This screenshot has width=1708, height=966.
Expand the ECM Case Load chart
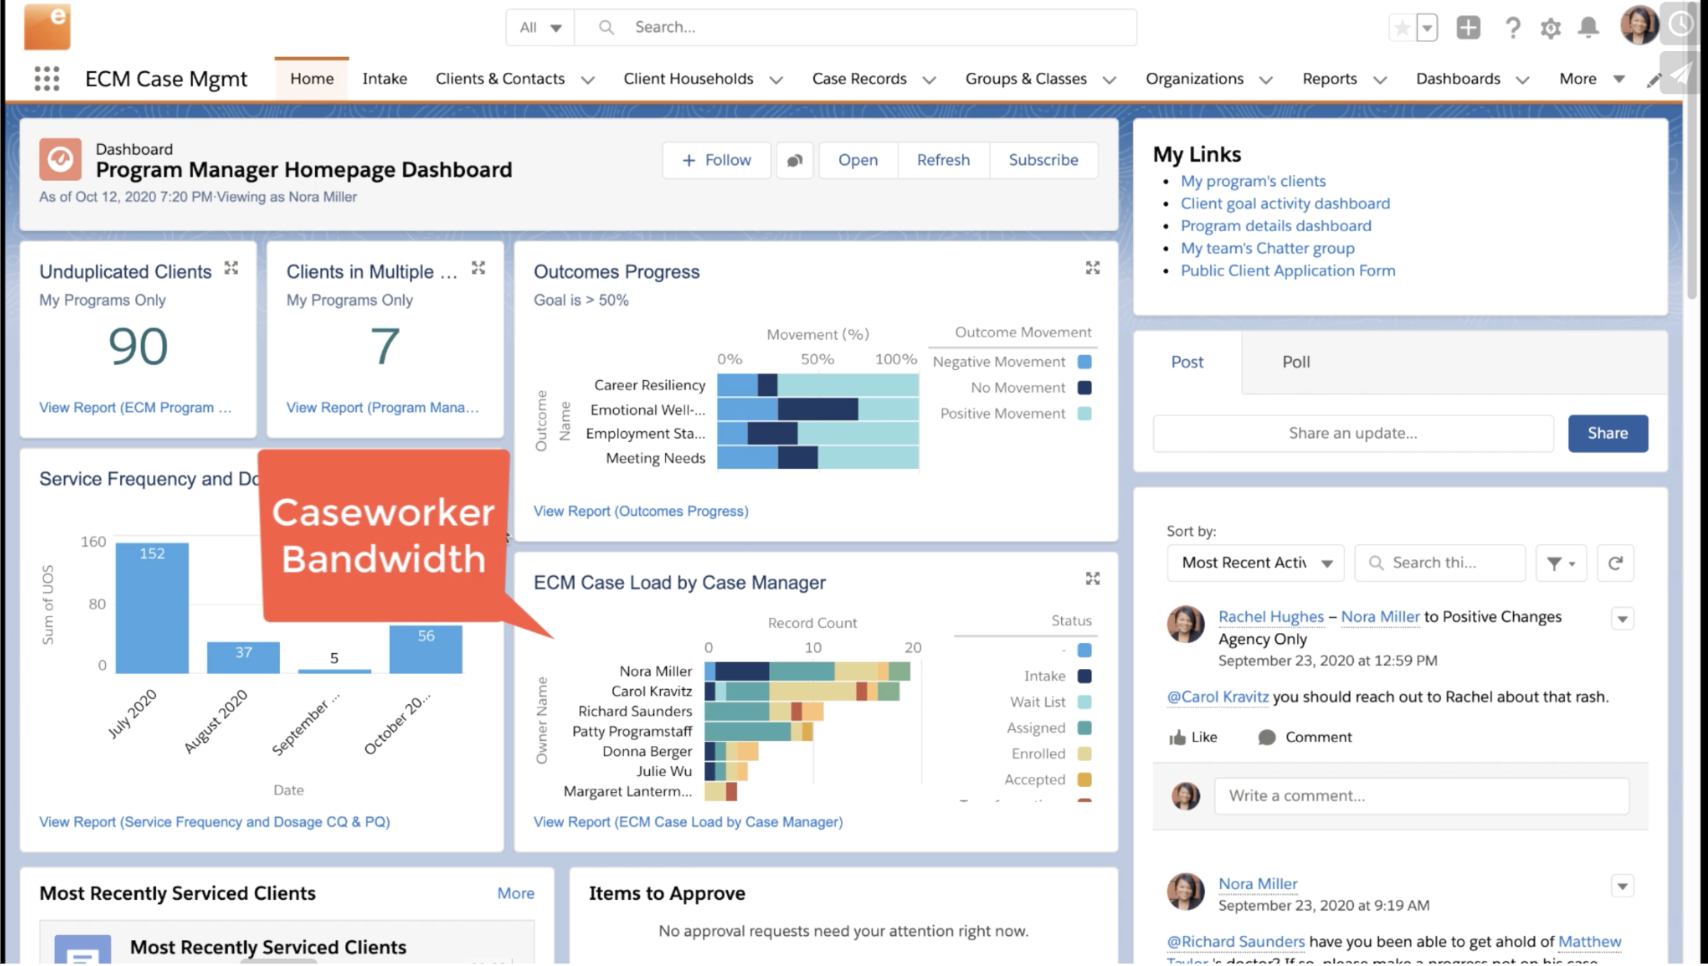point(1092,579)
